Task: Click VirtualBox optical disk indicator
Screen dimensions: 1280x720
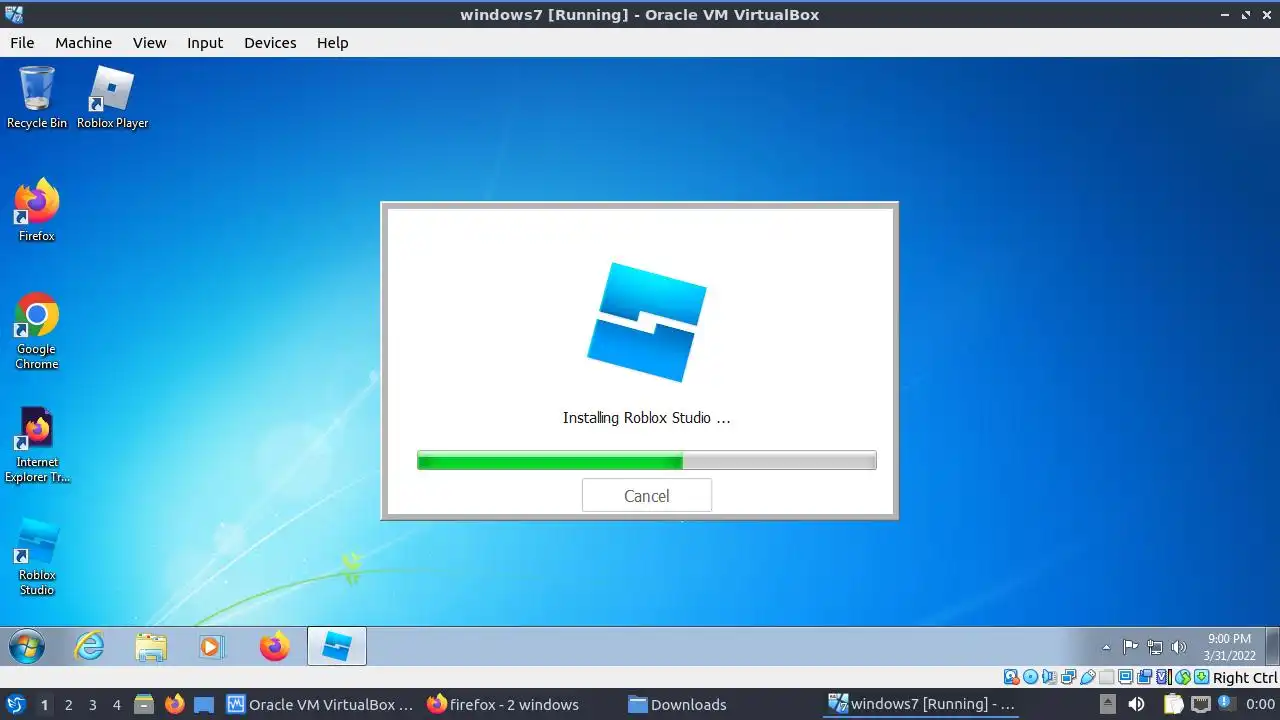Action: (x=1031, y=677)
